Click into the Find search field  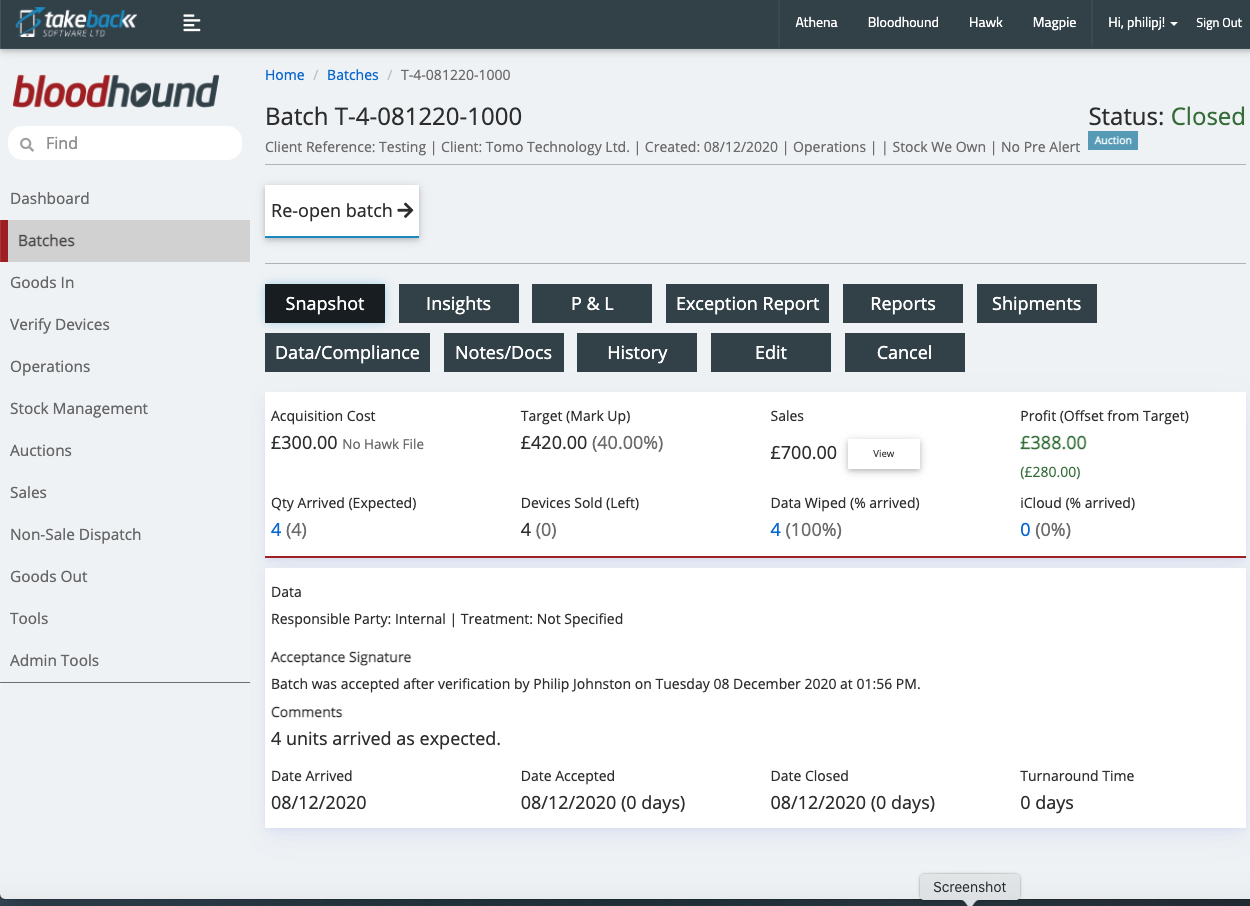point(125,143)
